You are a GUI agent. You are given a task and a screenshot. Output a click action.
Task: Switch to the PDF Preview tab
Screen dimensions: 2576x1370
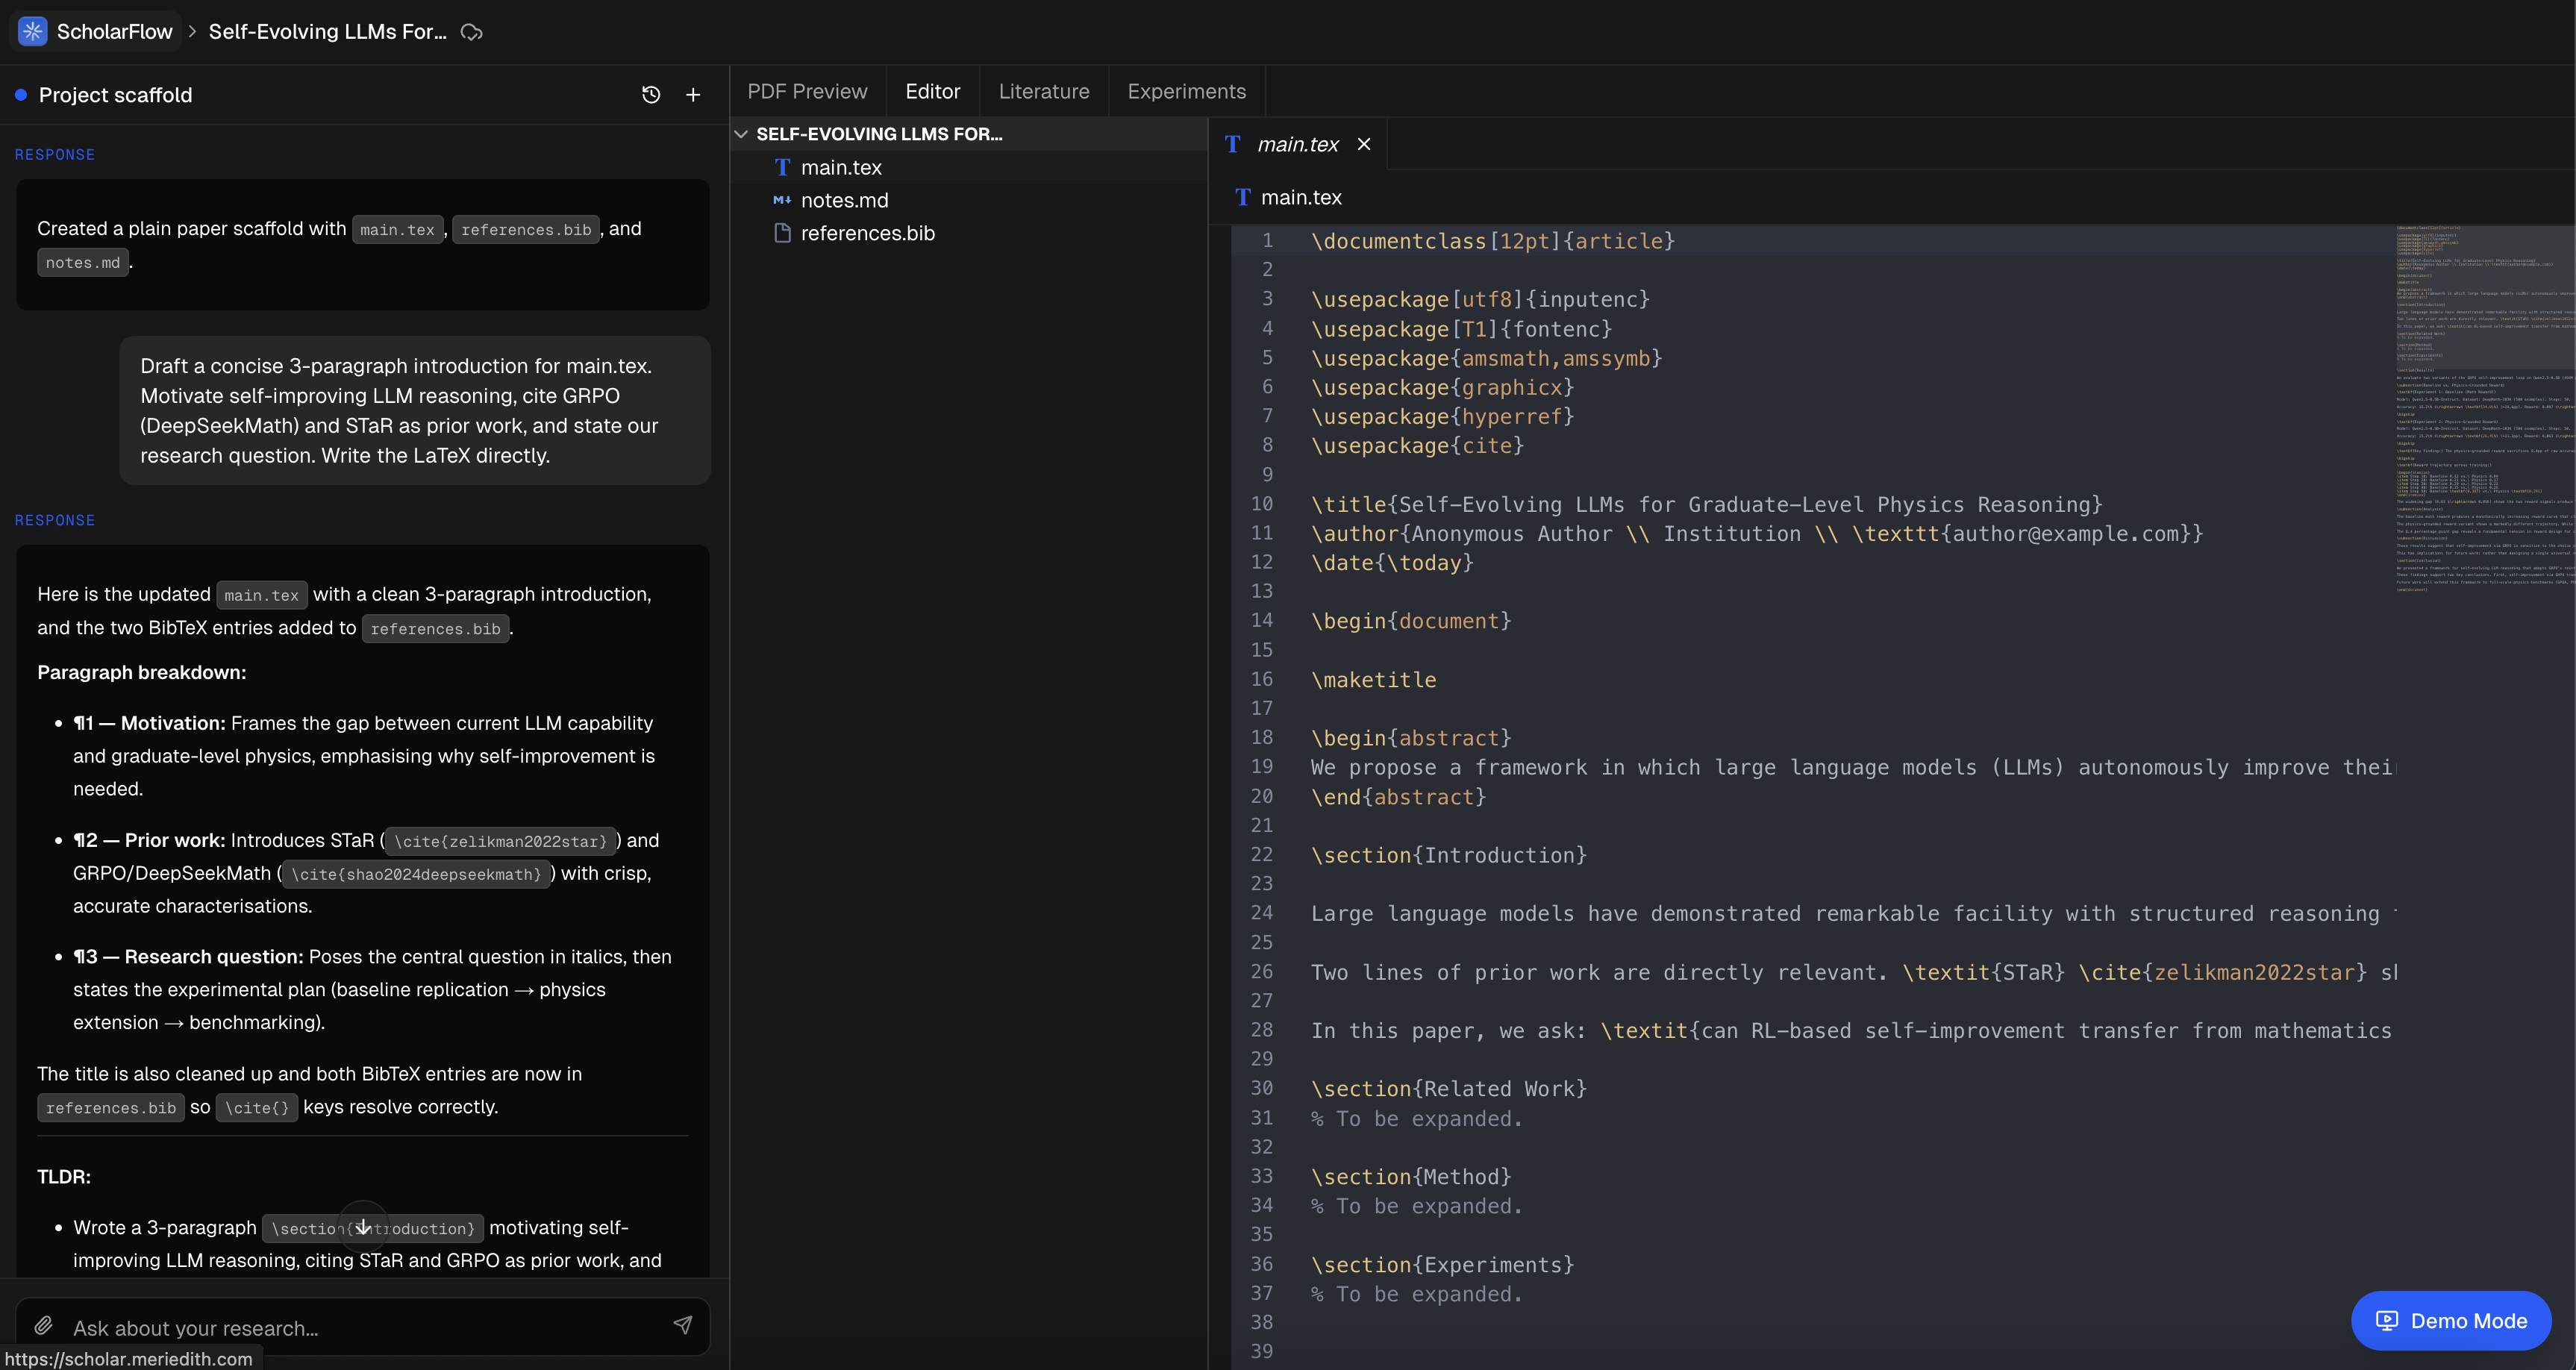click(807, 91)
